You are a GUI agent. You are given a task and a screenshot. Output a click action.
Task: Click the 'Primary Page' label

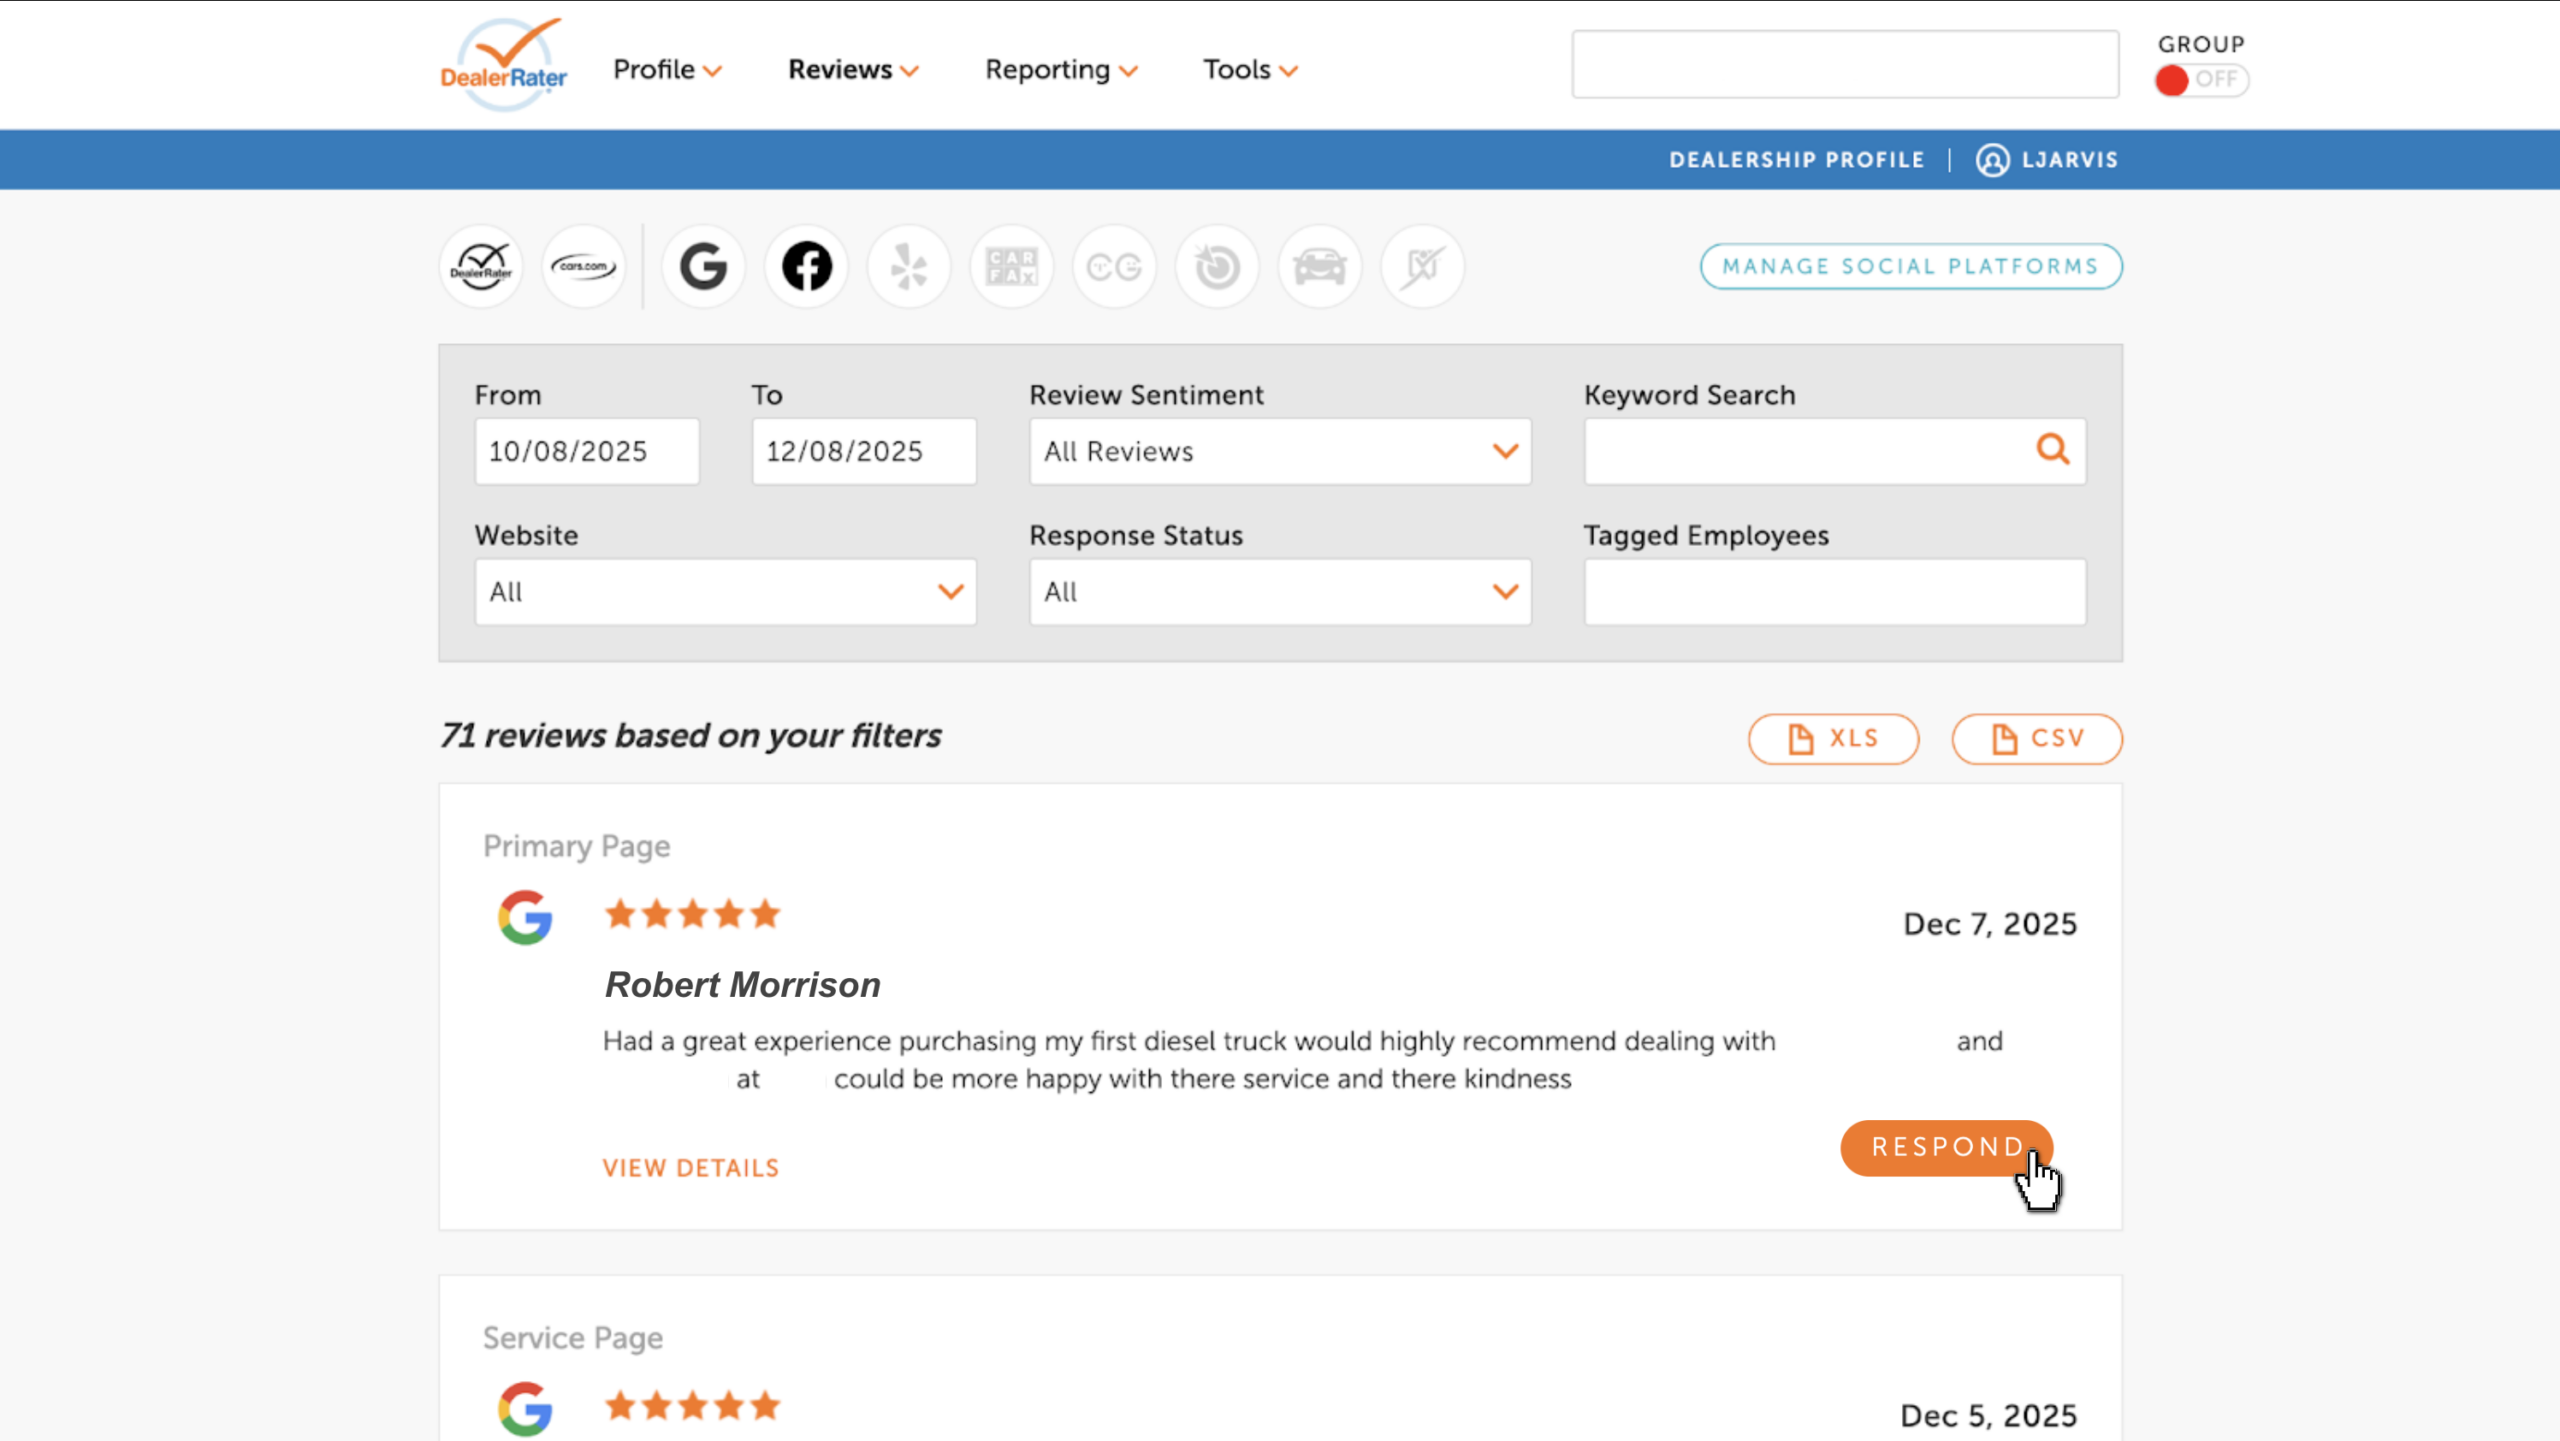[577, 847]
